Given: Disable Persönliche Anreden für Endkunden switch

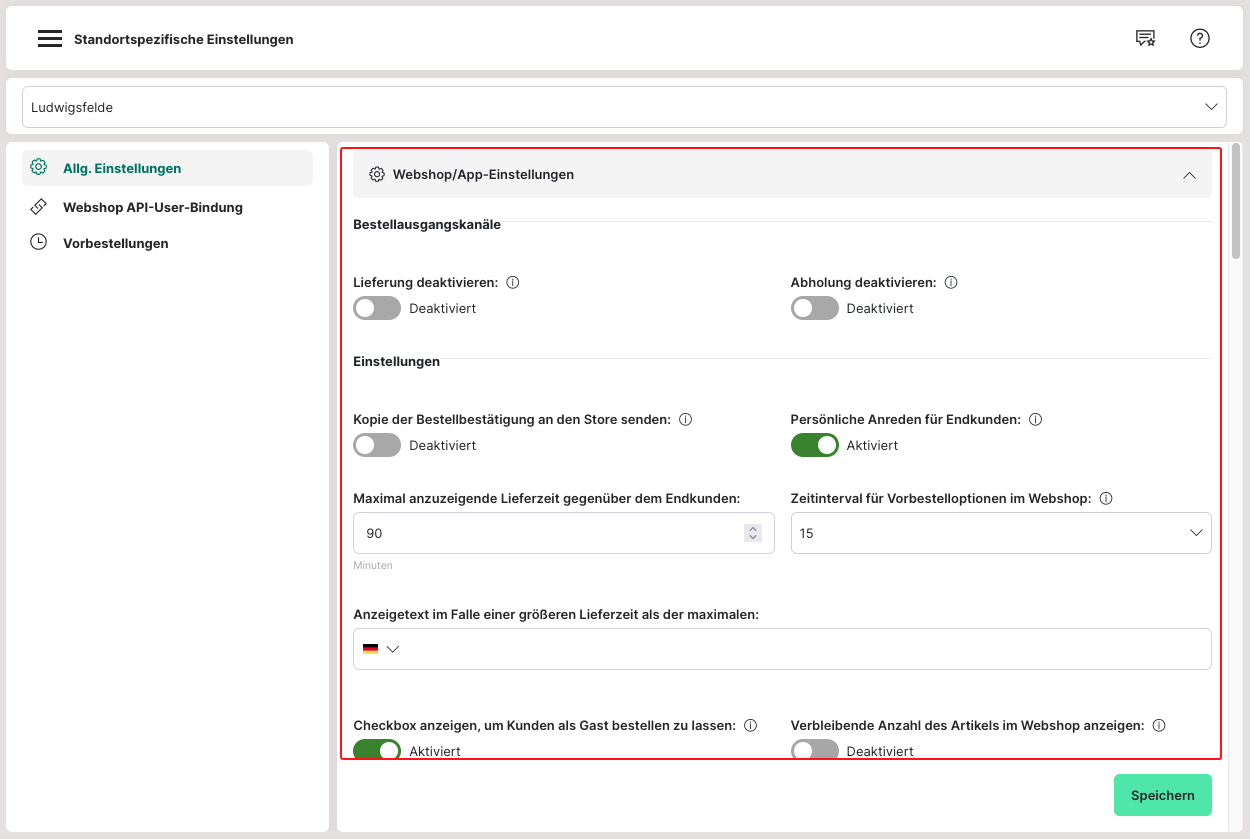Looking at the screenshot, I should pos(814,445).
